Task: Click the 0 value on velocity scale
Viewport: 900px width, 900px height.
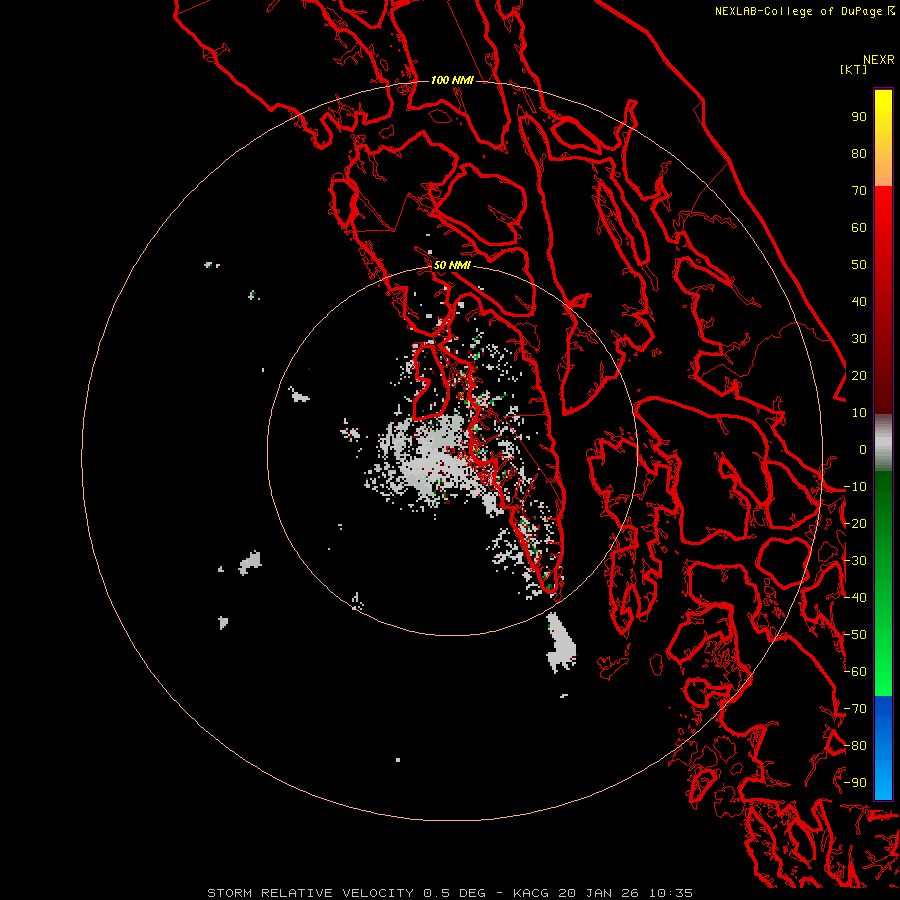Action: [x=863, y=450]
